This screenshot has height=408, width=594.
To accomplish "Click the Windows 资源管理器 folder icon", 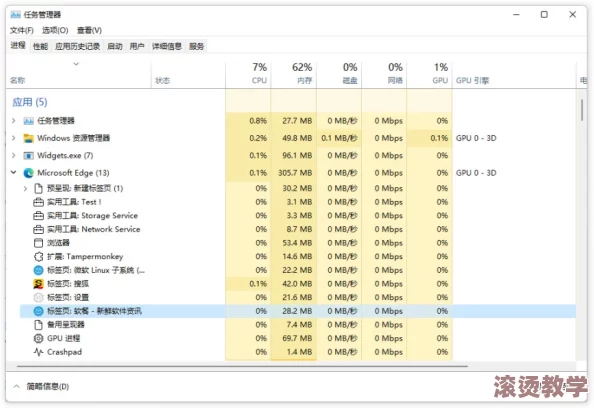I will pos(28,138).
